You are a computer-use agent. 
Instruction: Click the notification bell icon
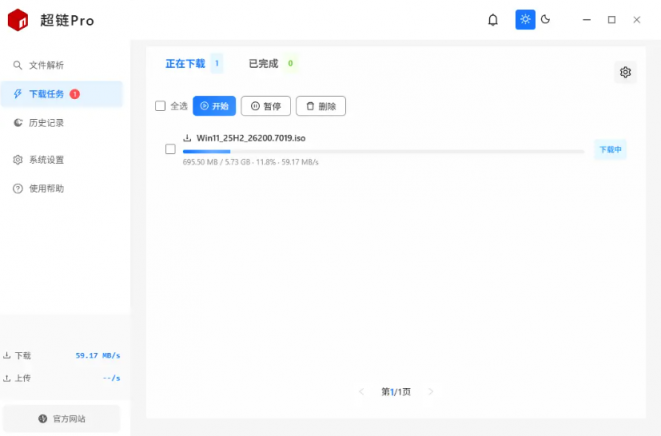pyautogui.click(x=493, y=20)
